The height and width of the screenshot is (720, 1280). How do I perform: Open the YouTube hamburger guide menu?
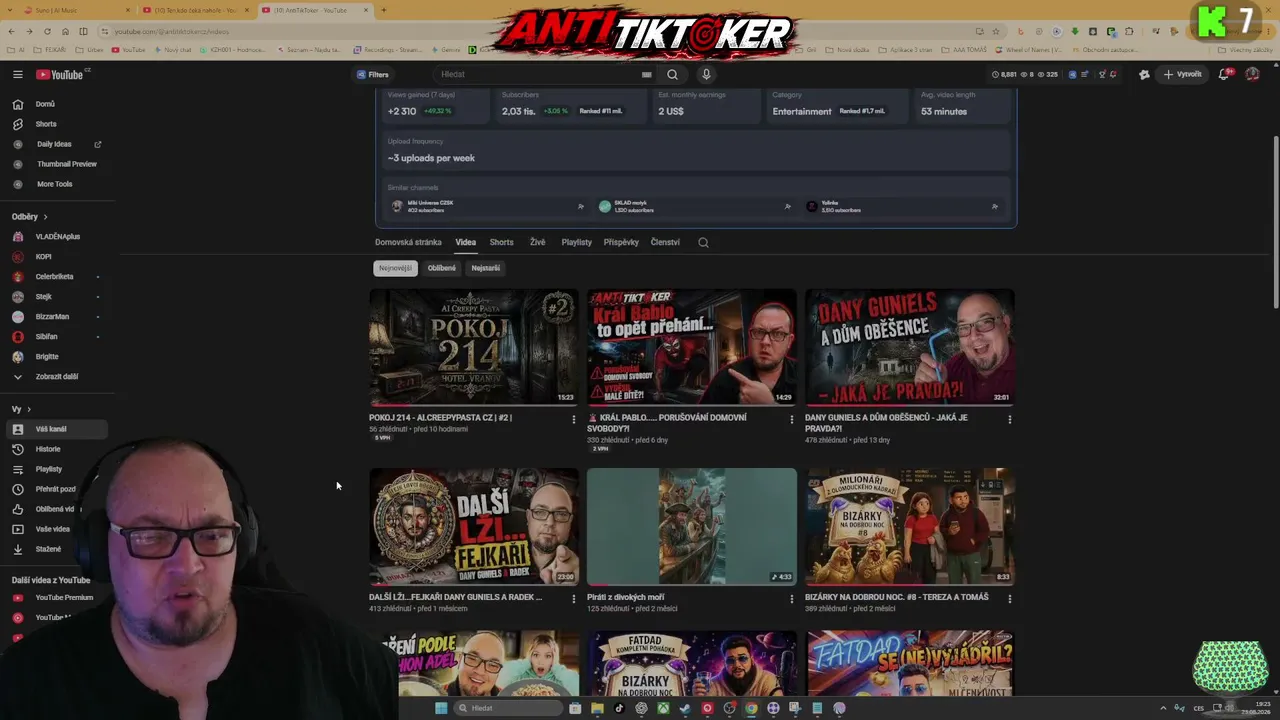(x=18, y=74)
